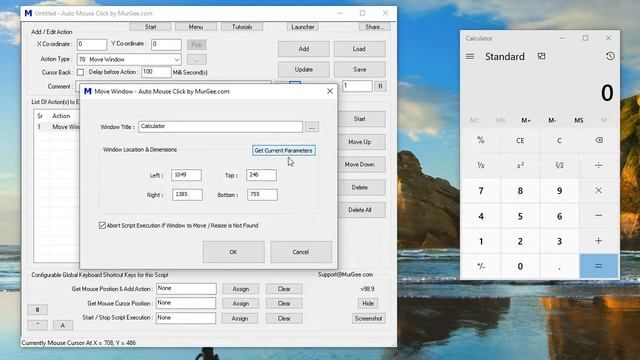
Task: Toggle Calculator keep-on-top icon beside Standard
Action: tap(542, 56)
